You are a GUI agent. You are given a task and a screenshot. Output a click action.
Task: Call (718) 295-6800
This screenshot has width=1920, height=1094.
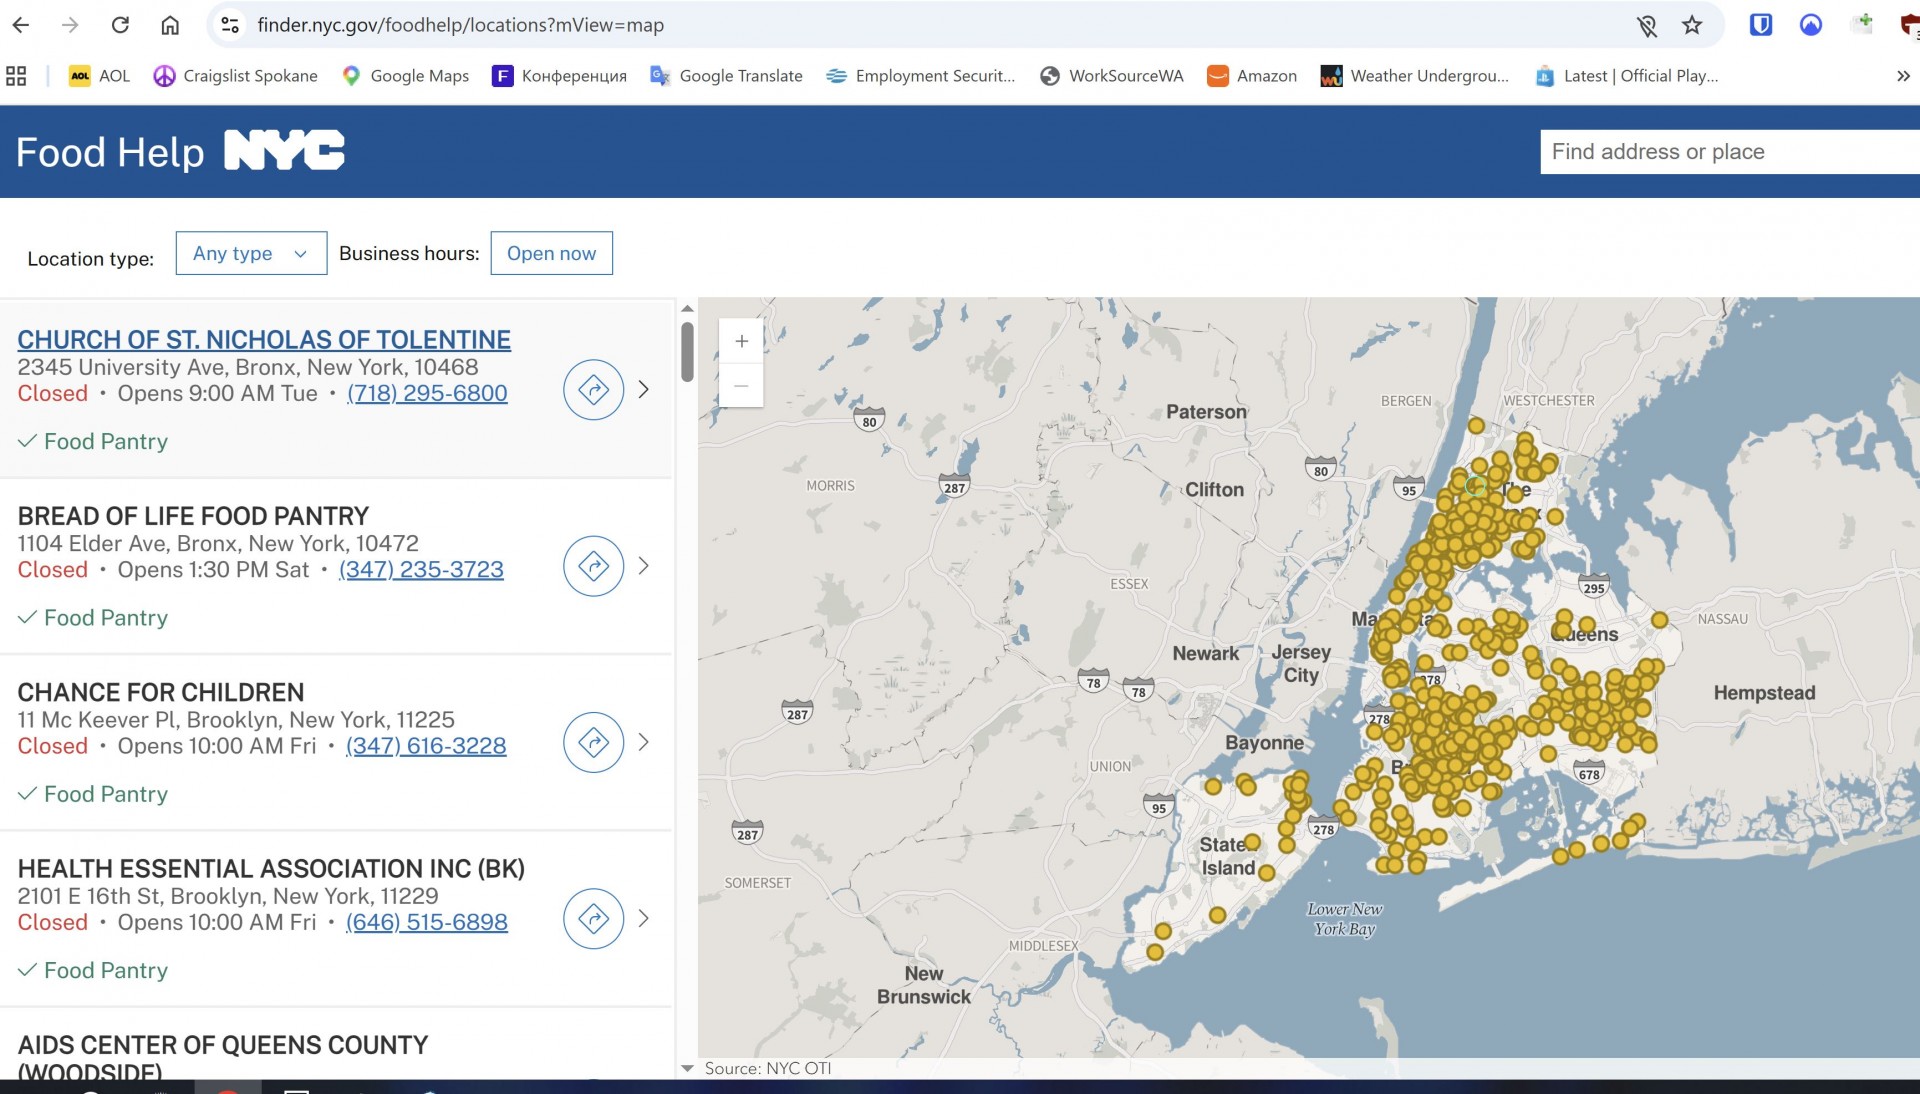427,393
